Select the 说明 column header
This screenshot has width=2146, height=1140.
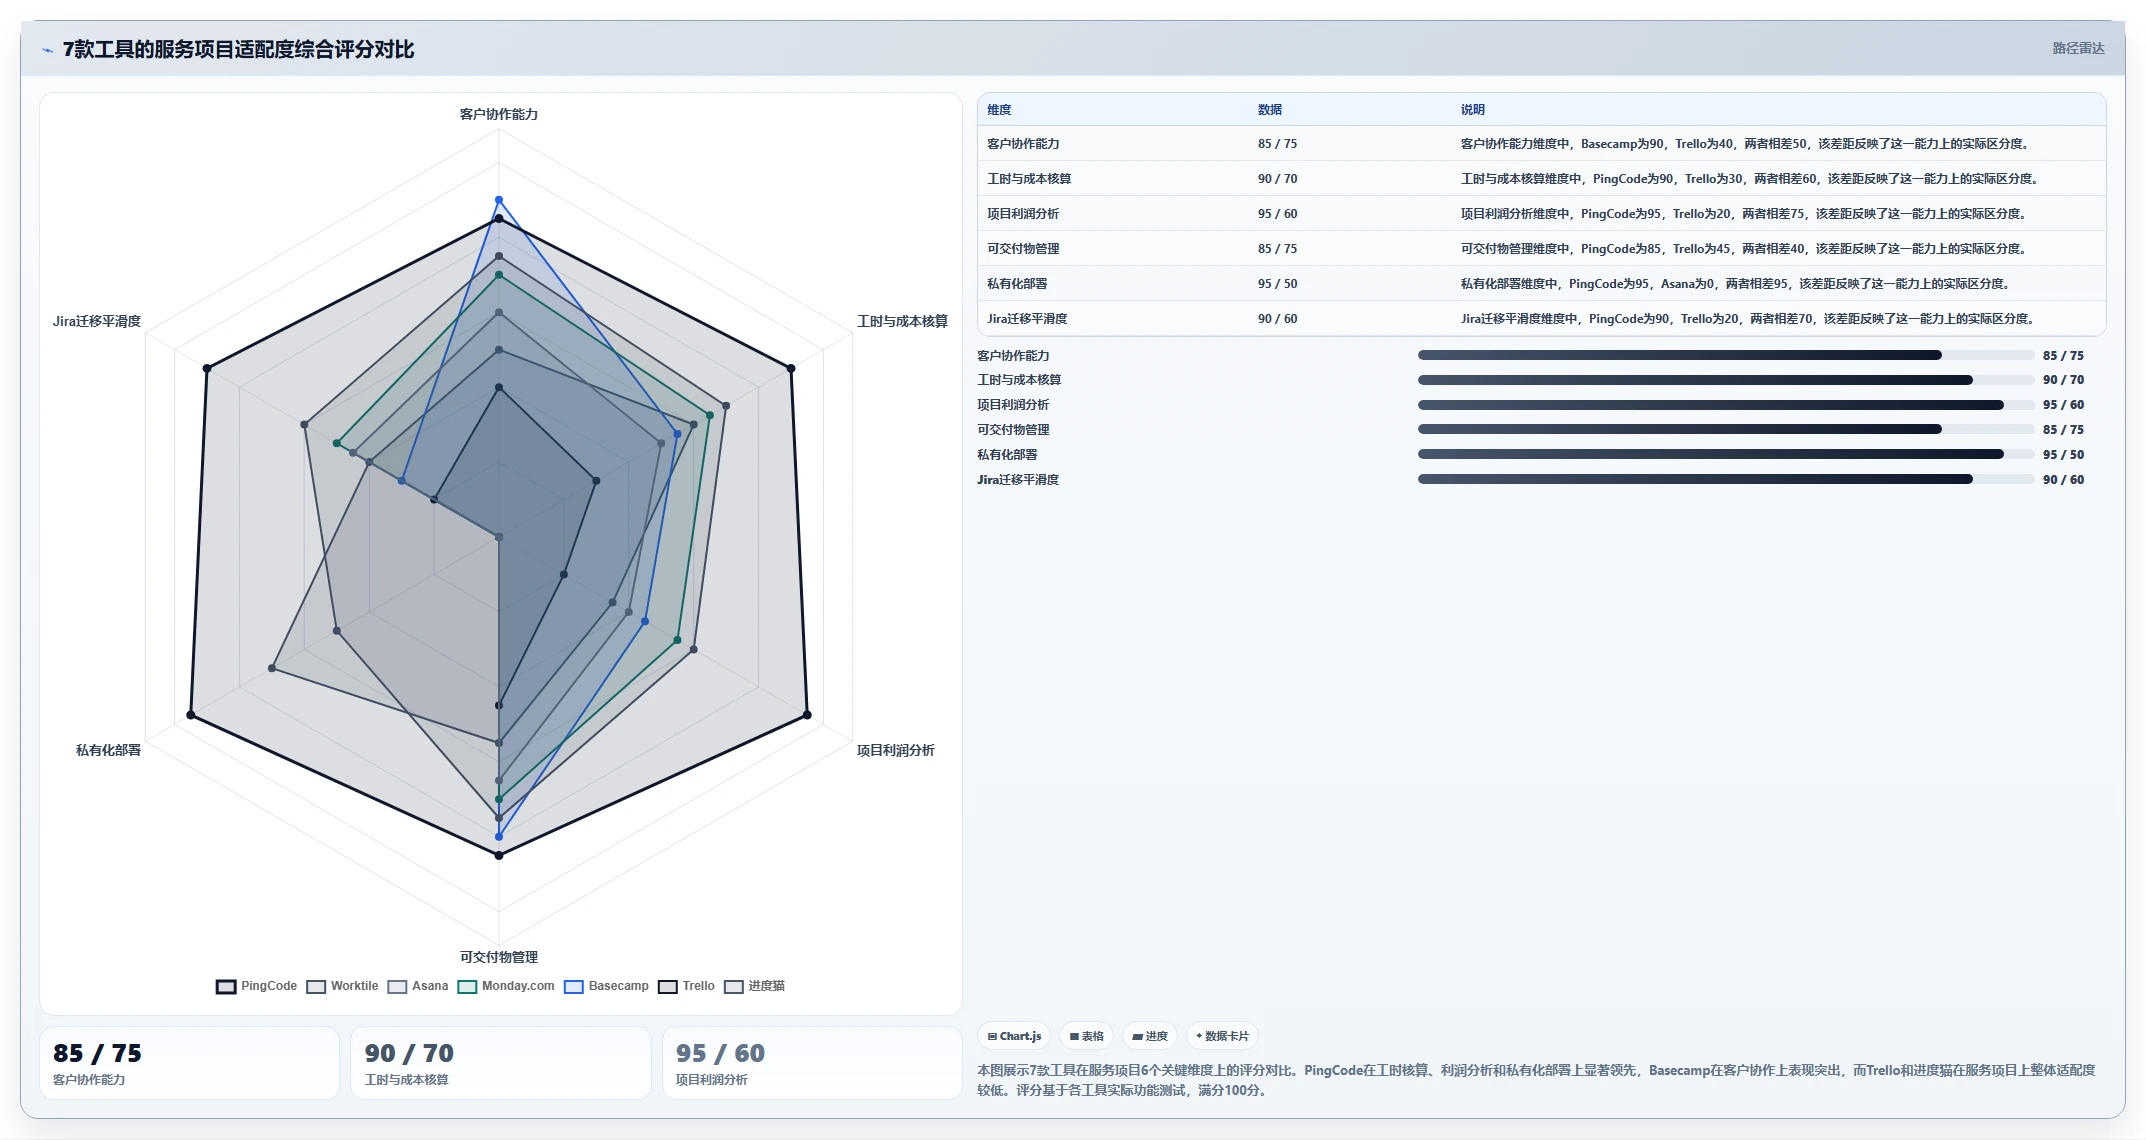click(x=1472, y=110)
